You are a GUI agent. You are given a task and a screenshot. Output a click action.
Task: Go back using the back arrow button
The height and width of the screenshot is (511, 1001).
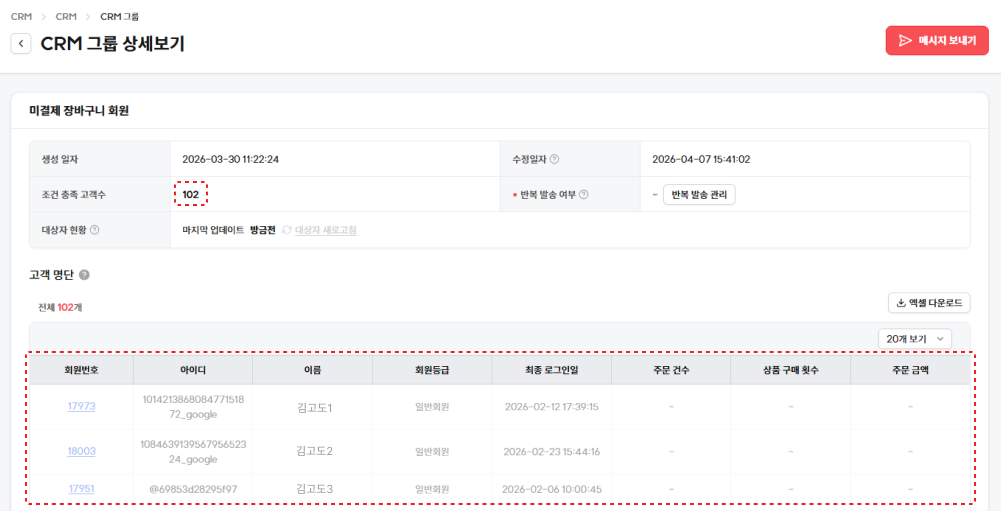pyautogui.click(x=21, y=43)
